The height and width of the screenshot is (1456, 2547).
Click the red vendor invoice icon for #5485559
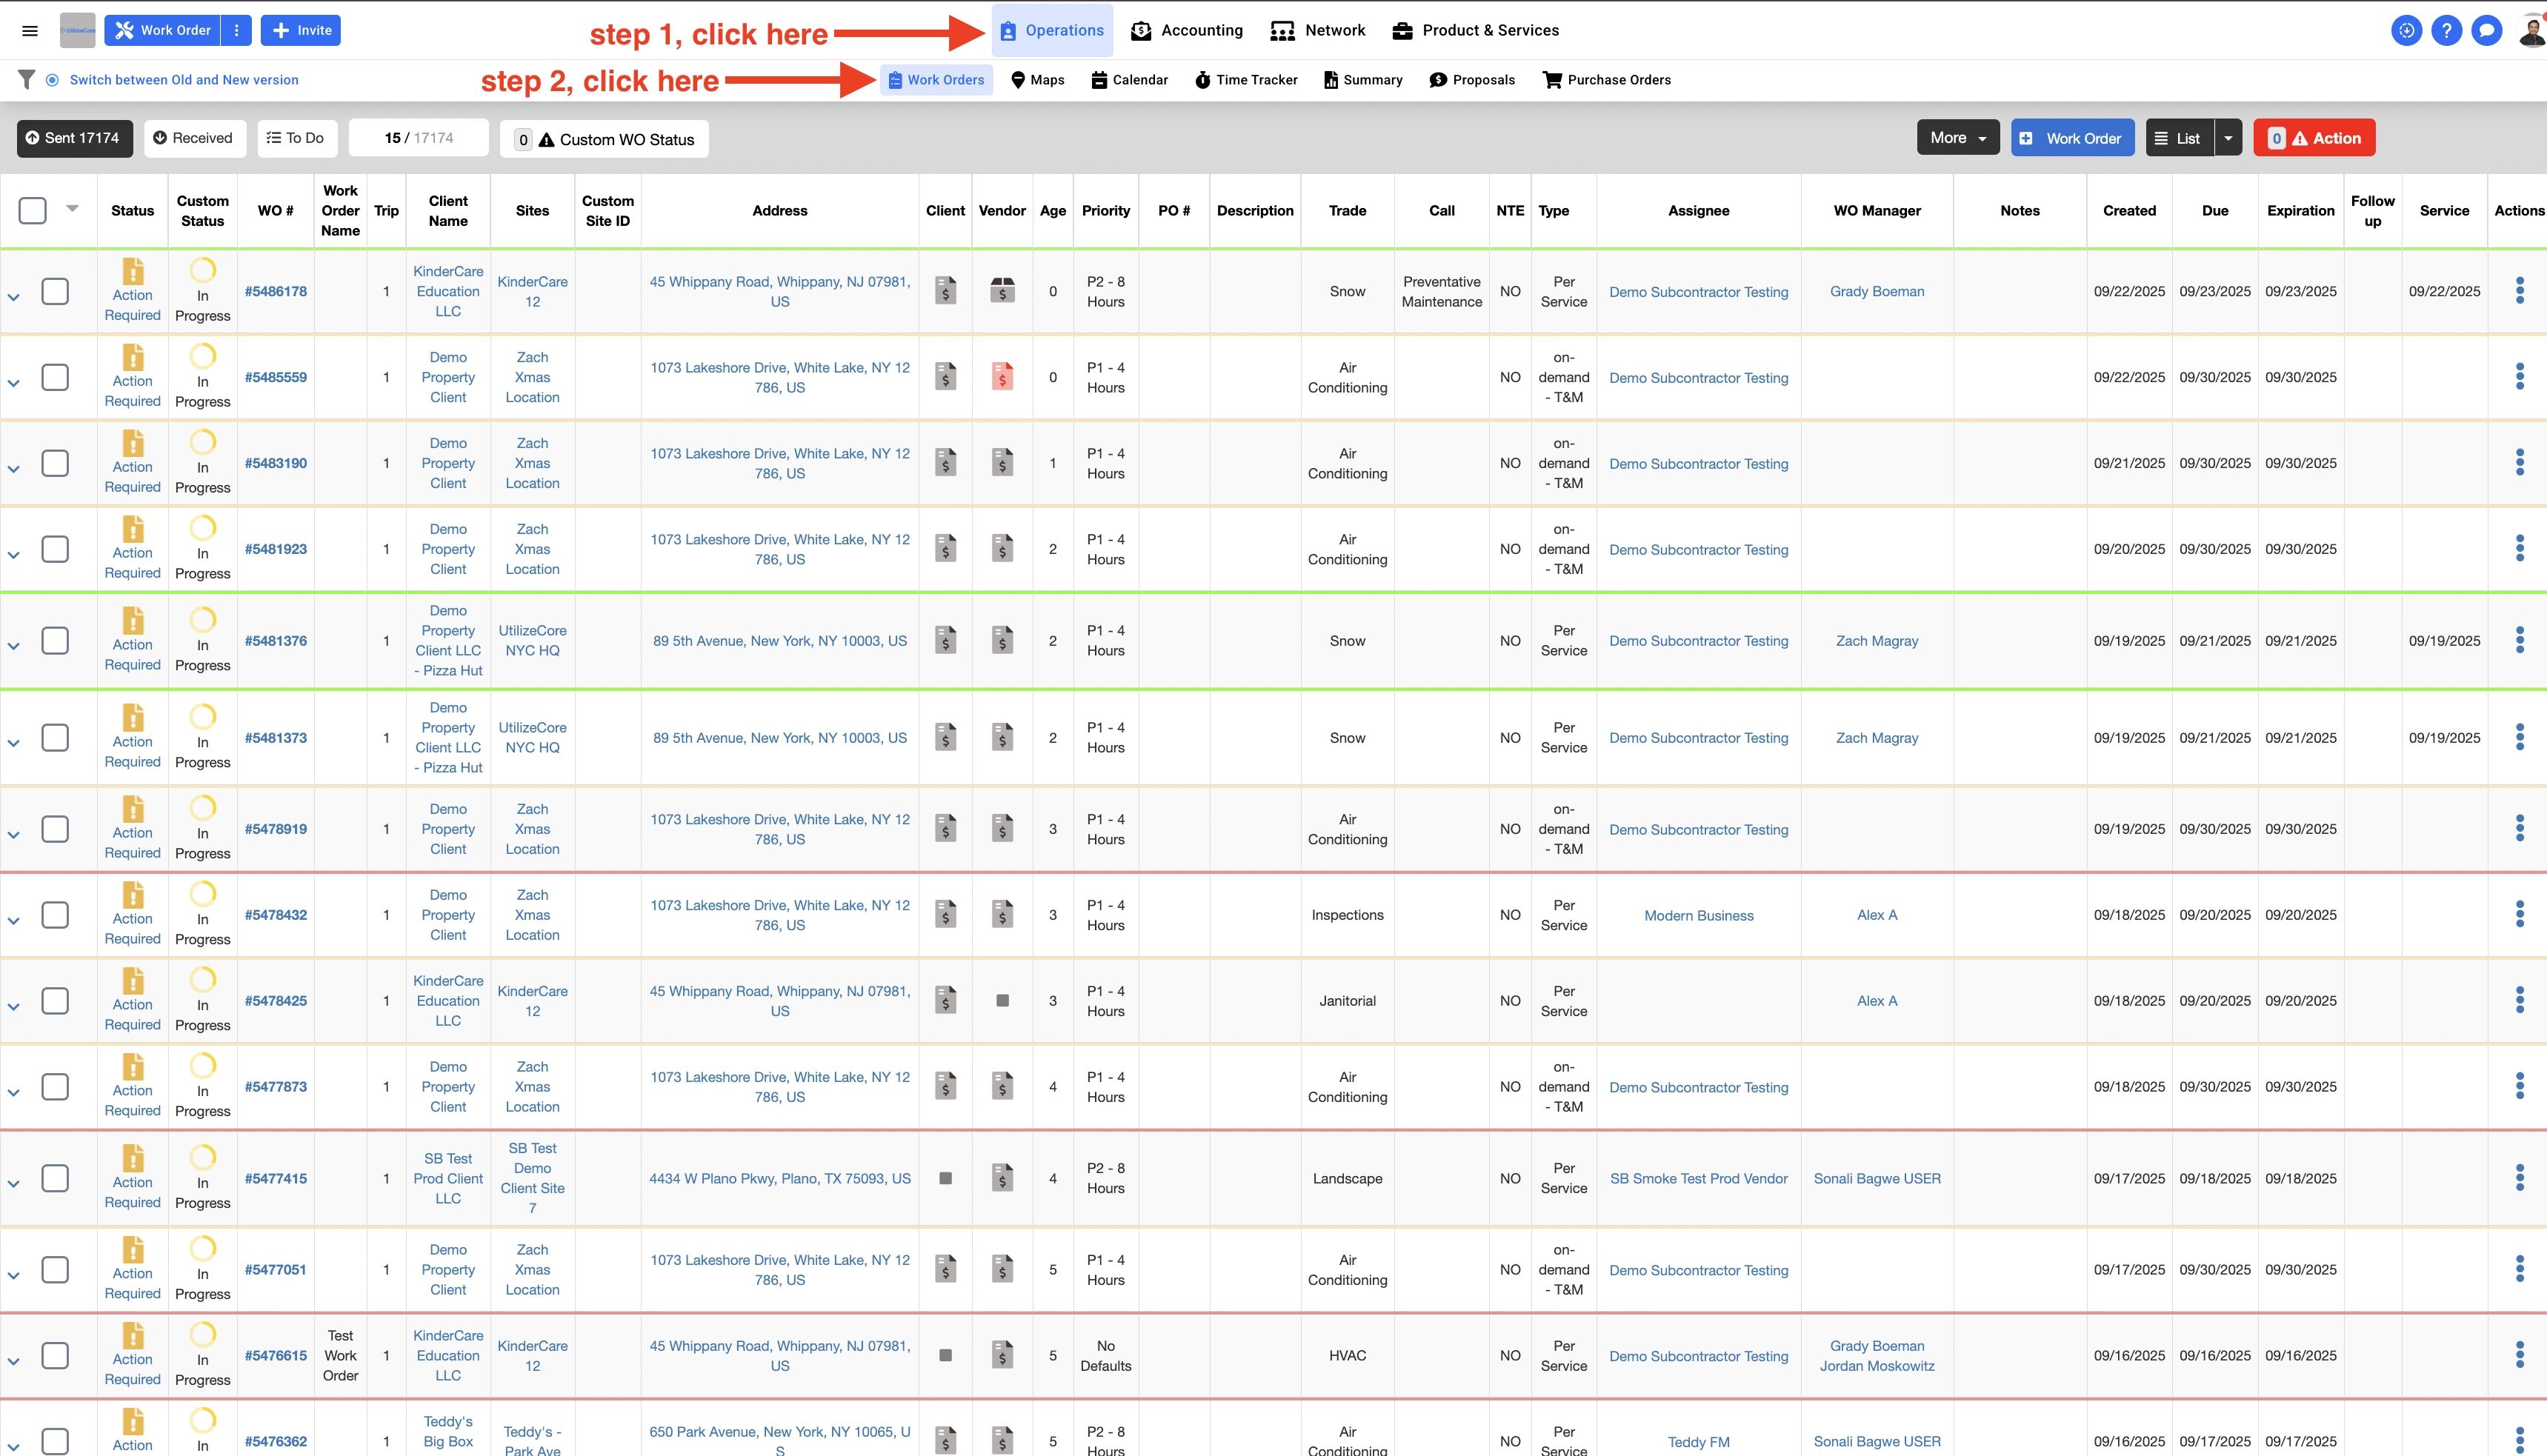tap(1002, 377)
